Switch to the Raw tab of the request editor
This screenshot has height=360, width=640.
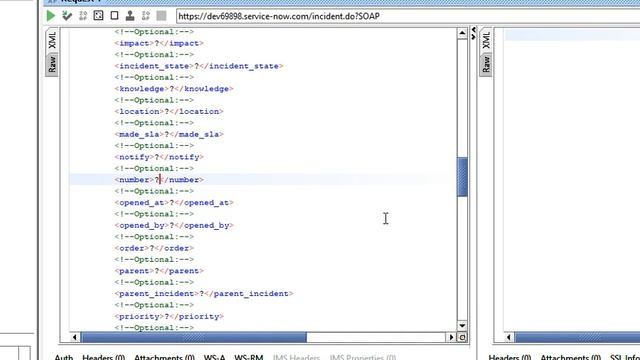click(52, 64)
